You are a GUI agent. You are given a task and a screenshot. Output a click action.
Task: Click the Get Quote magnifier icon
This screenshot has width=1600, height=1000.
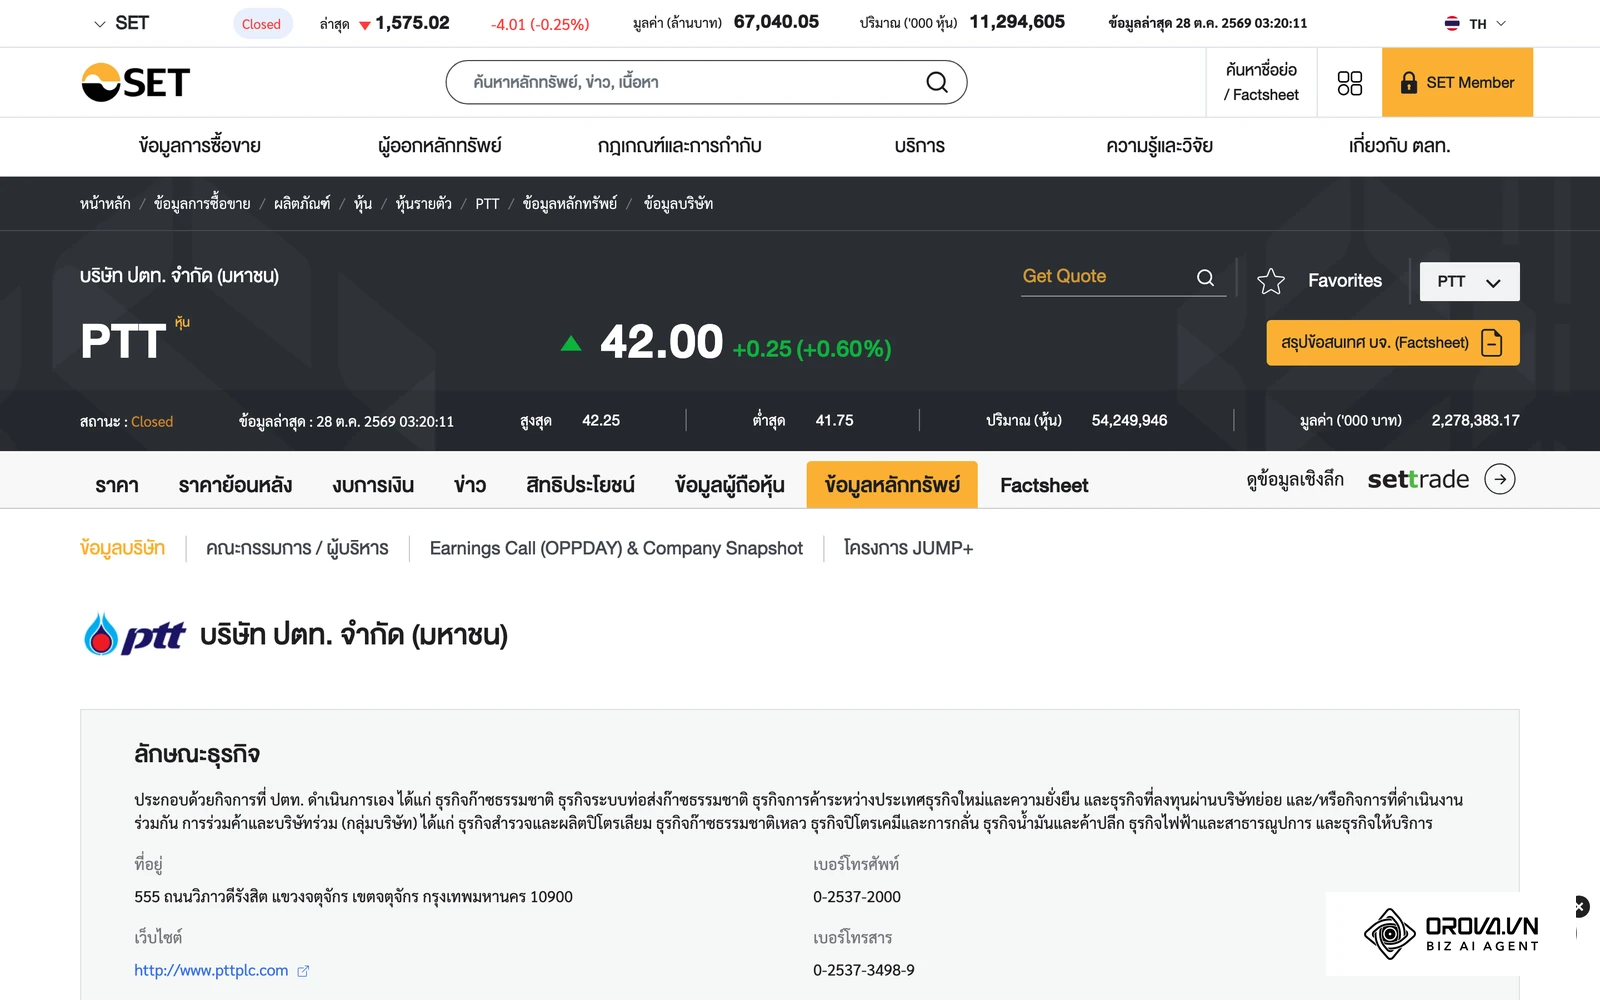(x=1205, y=278)
